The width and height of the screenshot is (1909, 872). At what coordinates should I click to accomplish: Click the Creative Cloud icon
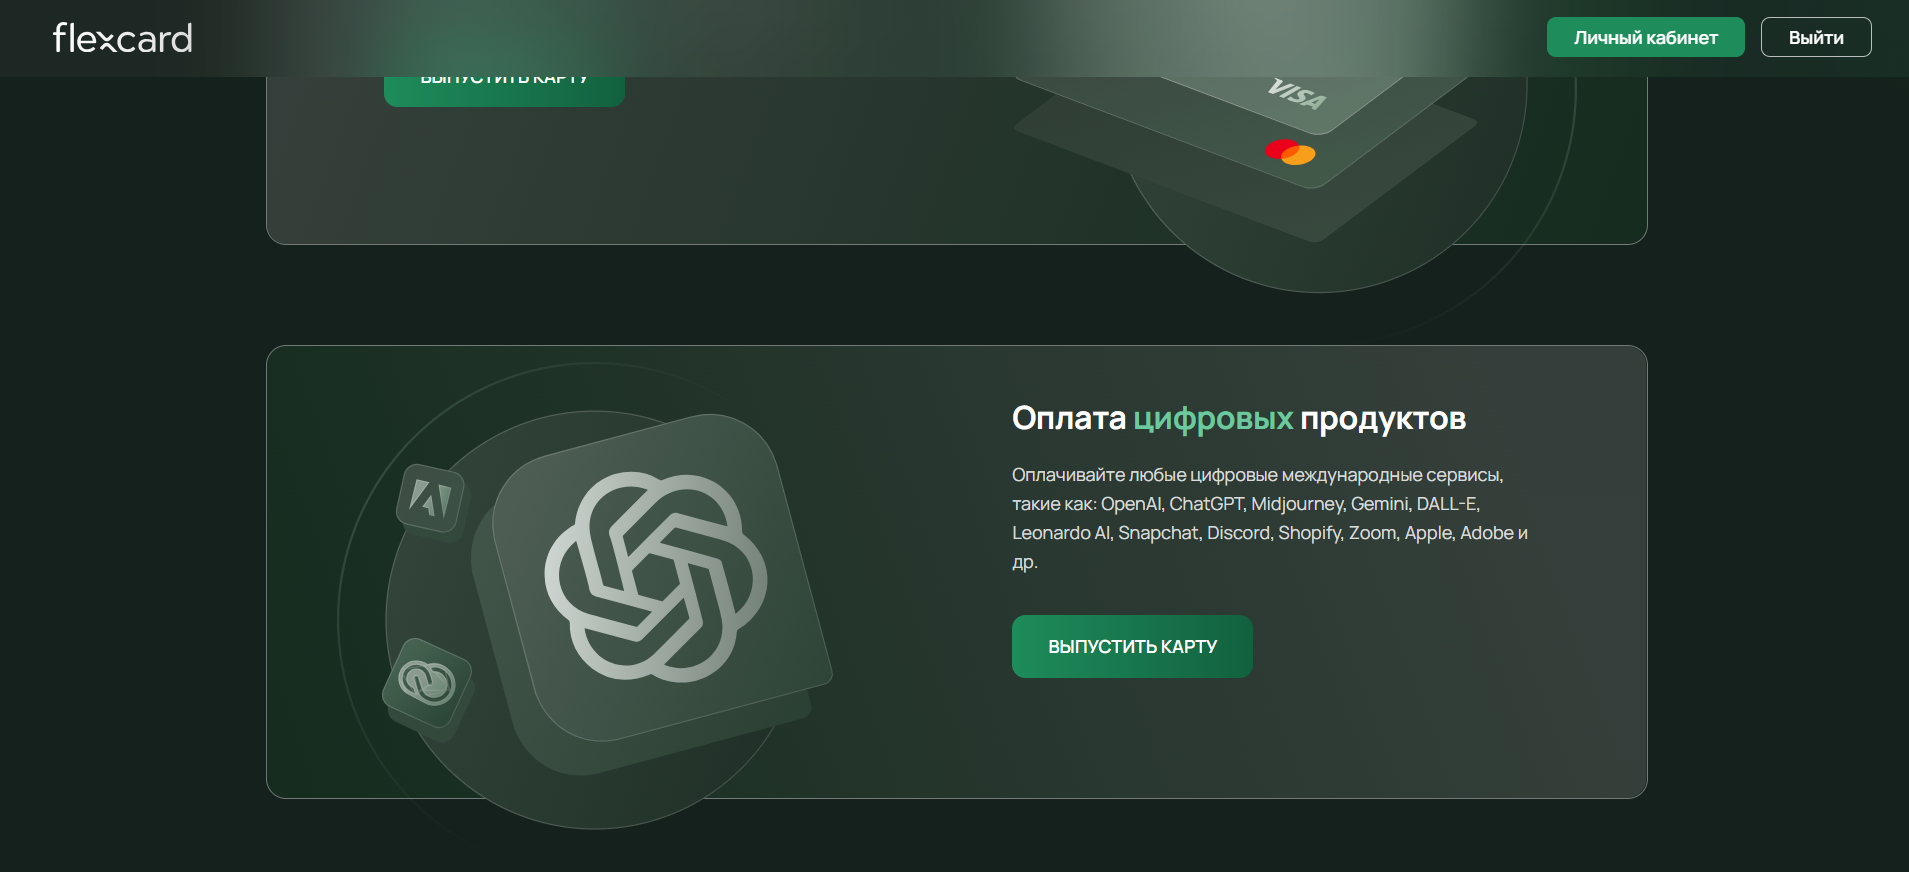pyautogui.click(x=427, y=684)
